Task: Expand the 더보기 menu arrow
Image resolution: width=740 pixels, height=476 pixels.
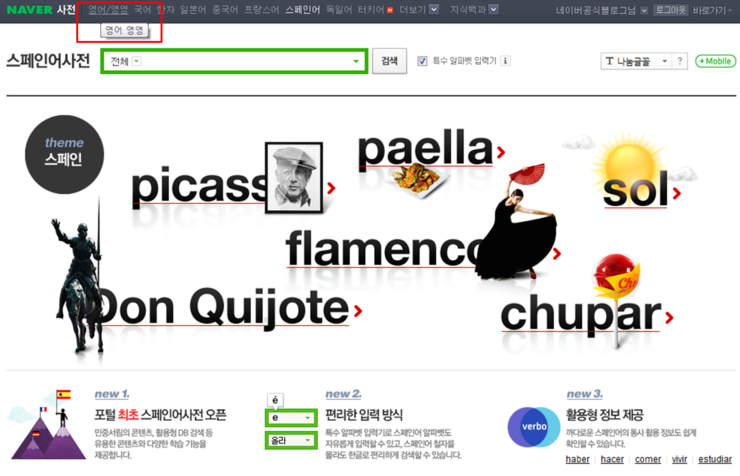Action: pyautogui.click(x=434, y=9)
